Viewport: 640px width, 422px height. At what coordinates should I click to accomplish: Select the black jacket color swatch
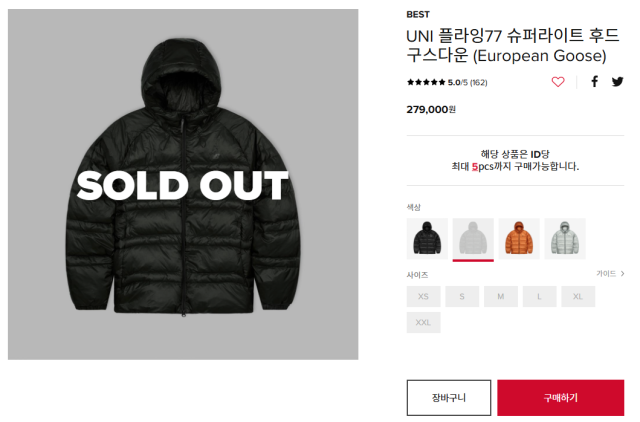[x=427, y=238]
